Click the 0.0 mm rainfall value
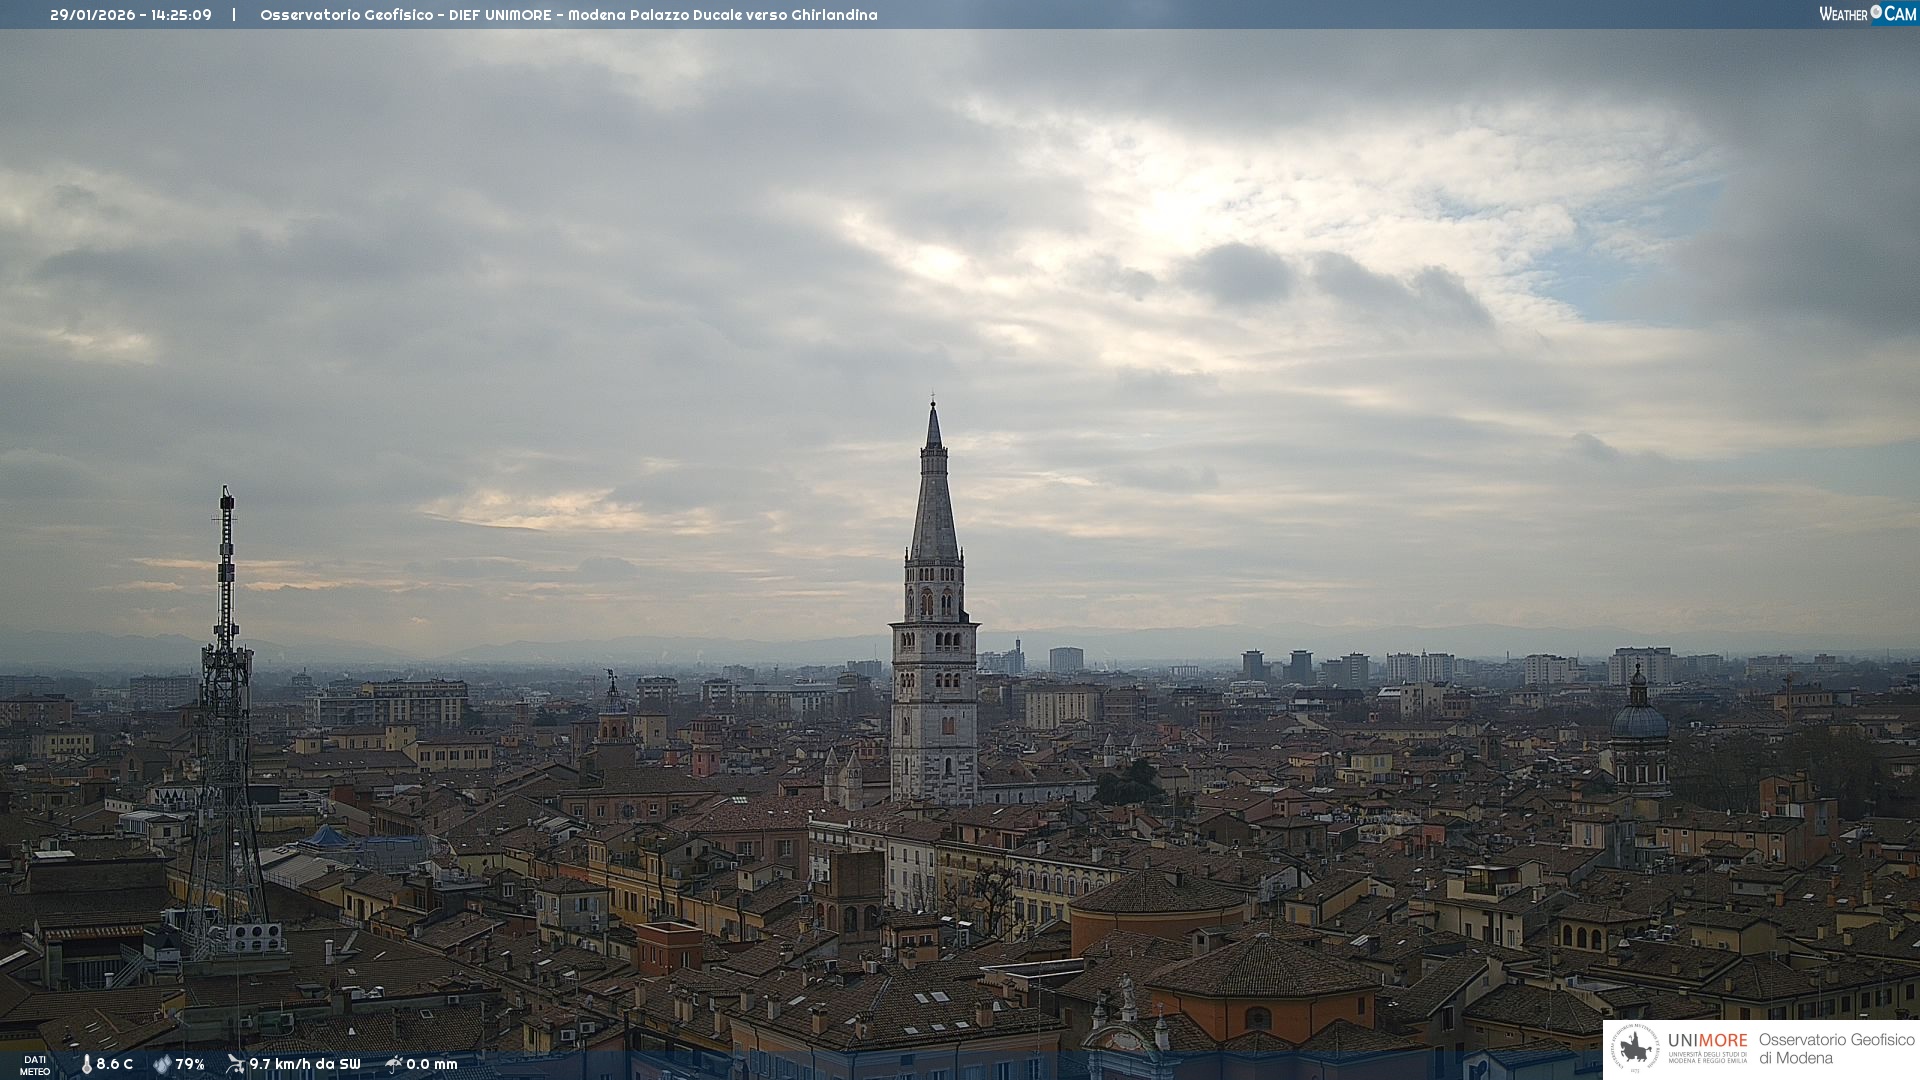Image resolution: width=1920 pixels, height=1080 pixels. point(432,1064)
